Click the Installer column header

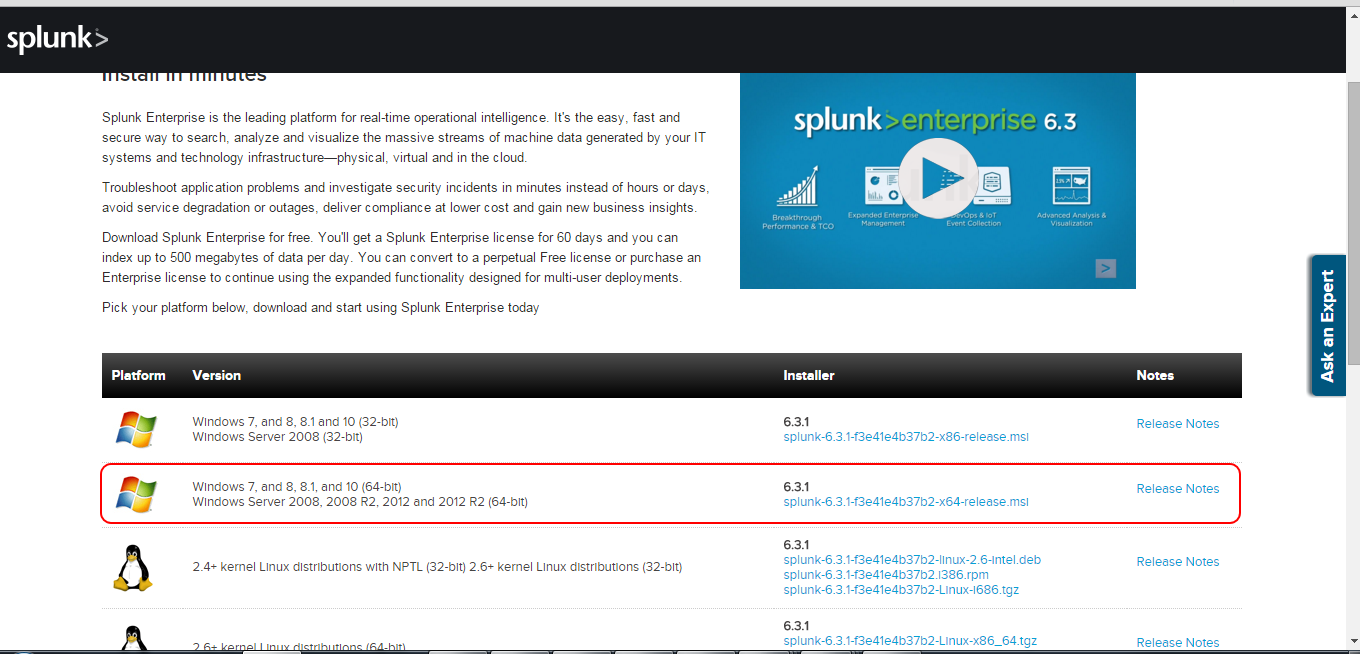[x=809, y=375]
